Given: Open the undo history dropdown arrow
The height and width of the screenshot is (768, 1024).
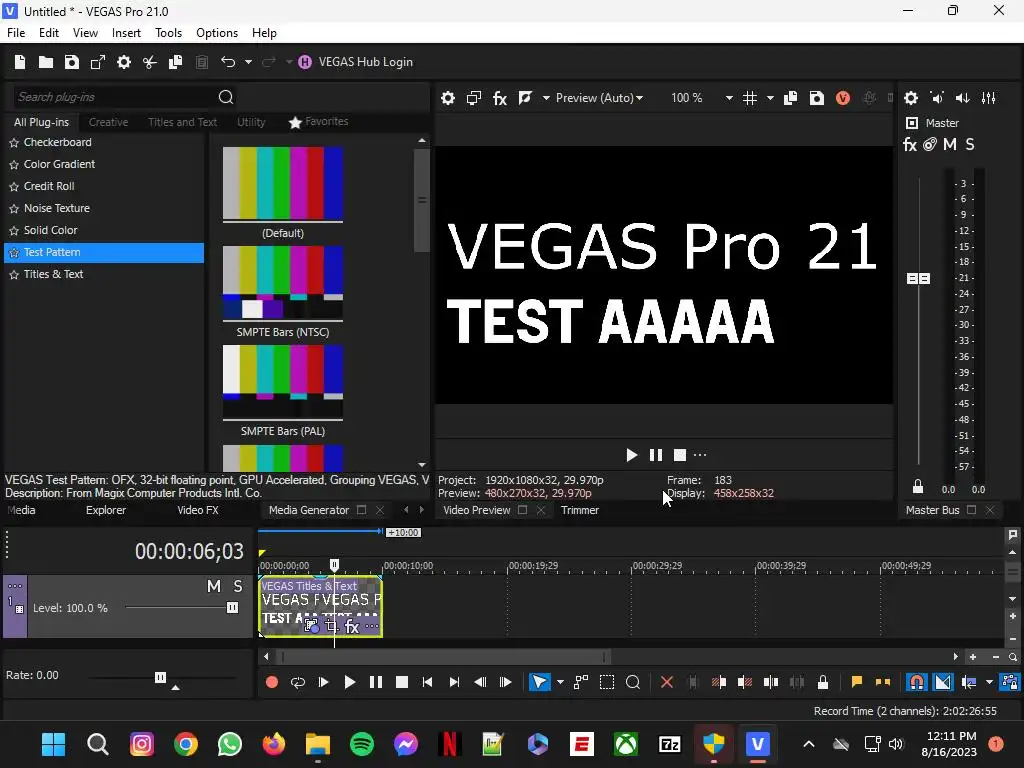Looking at the screenshot, I should [248, 62].
